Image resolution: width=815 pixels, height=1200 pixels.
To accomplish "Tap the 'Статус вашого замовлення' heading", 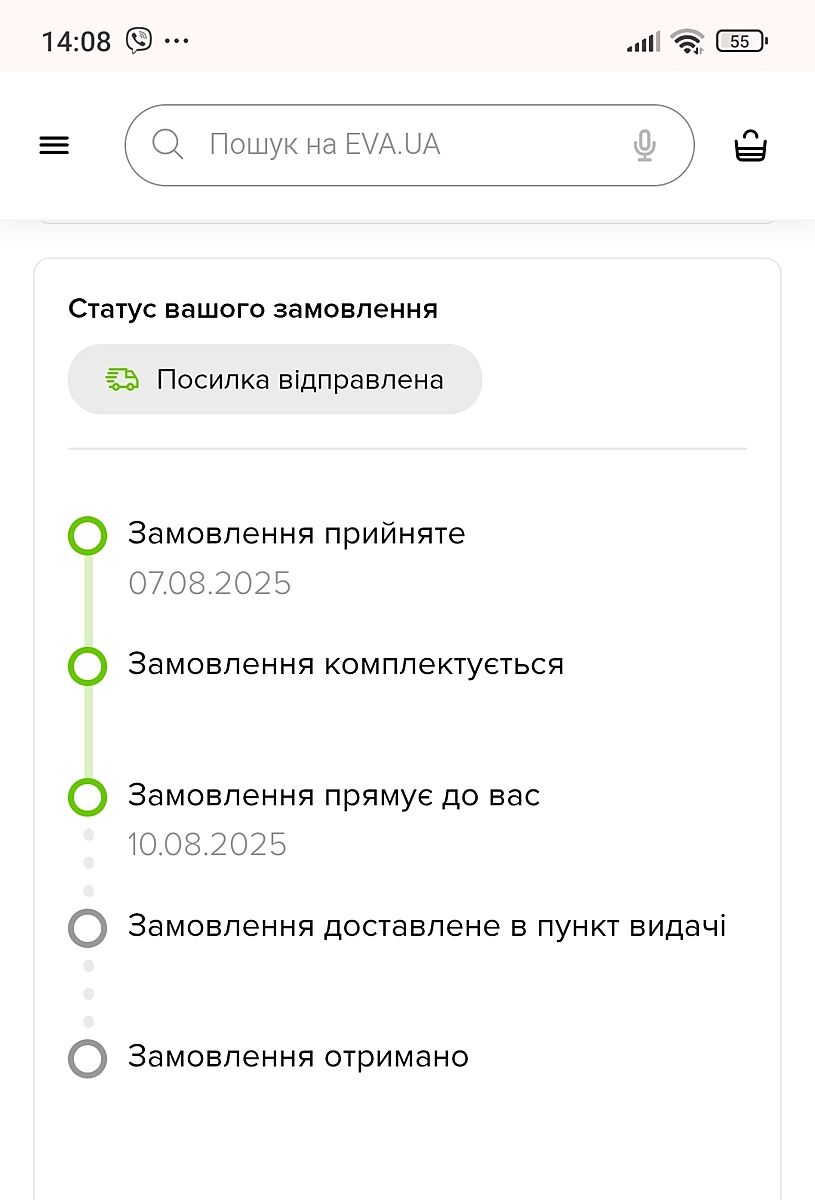I will (x=253, y=309).
